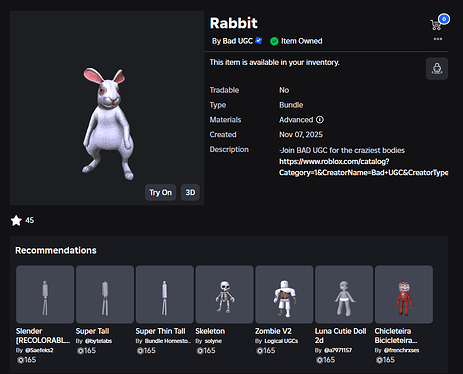This screenshot has height=374, width=463.
Task: Open the shopping cart icon
Action: coord(436,25)
